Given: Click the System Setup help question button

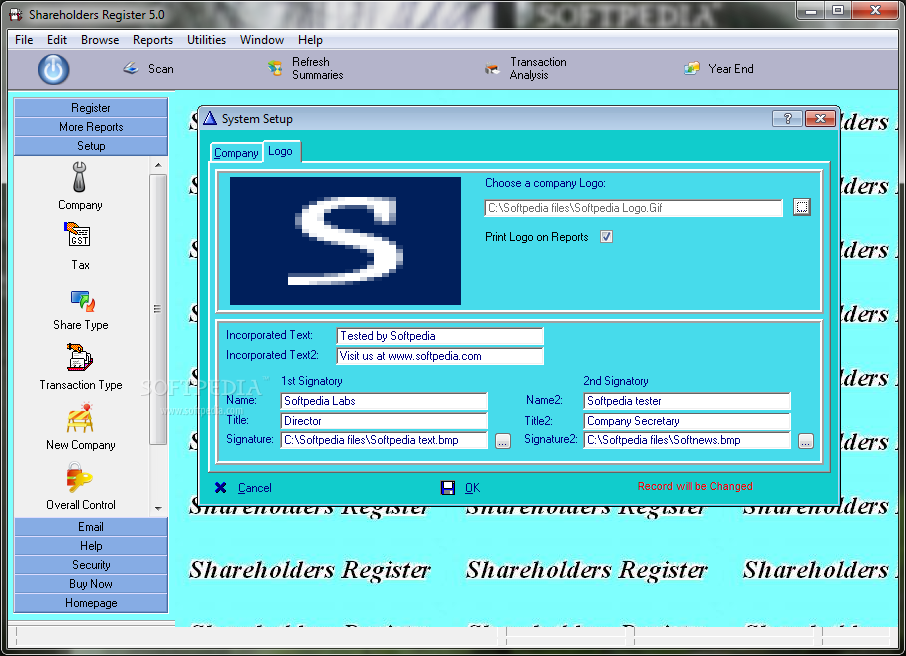Looking at the screenshot, I should pyautogui.click(x=787, y=118).
